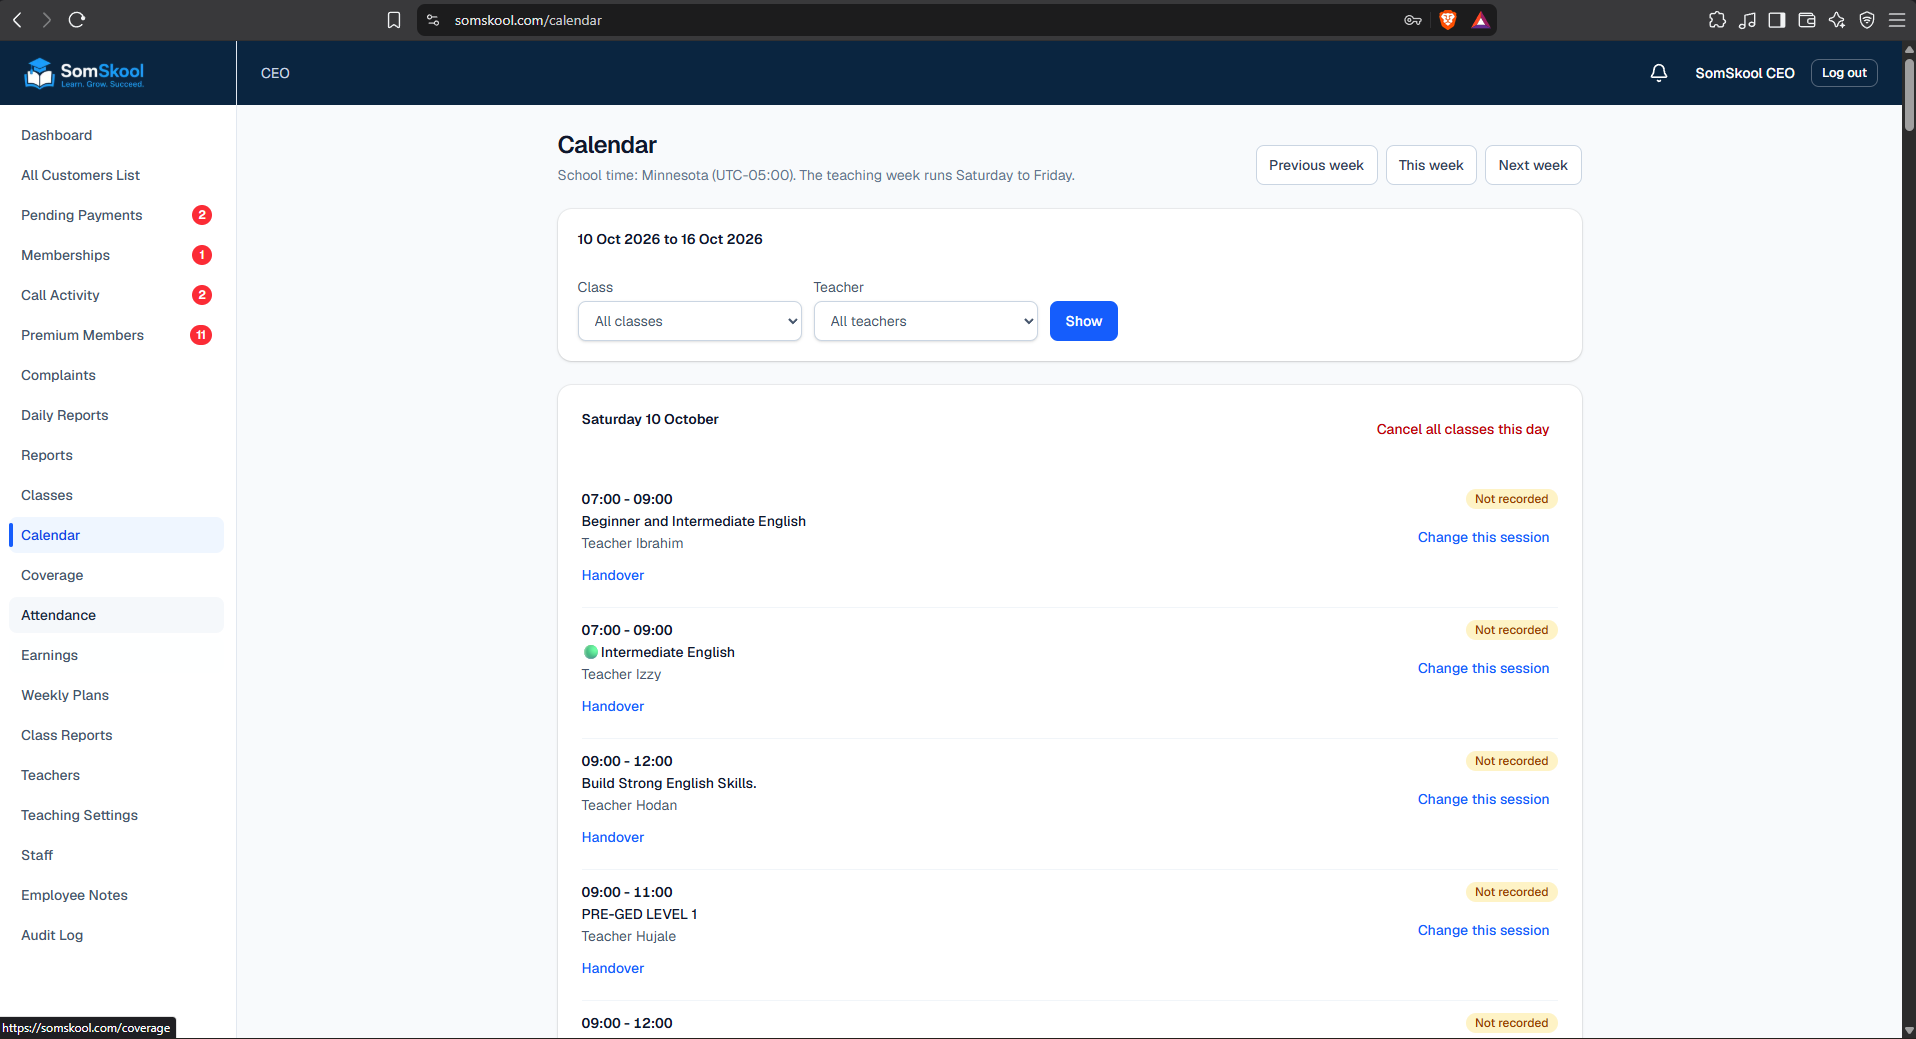
Task: Click the notification bell icon
Action: (1659, 73)
